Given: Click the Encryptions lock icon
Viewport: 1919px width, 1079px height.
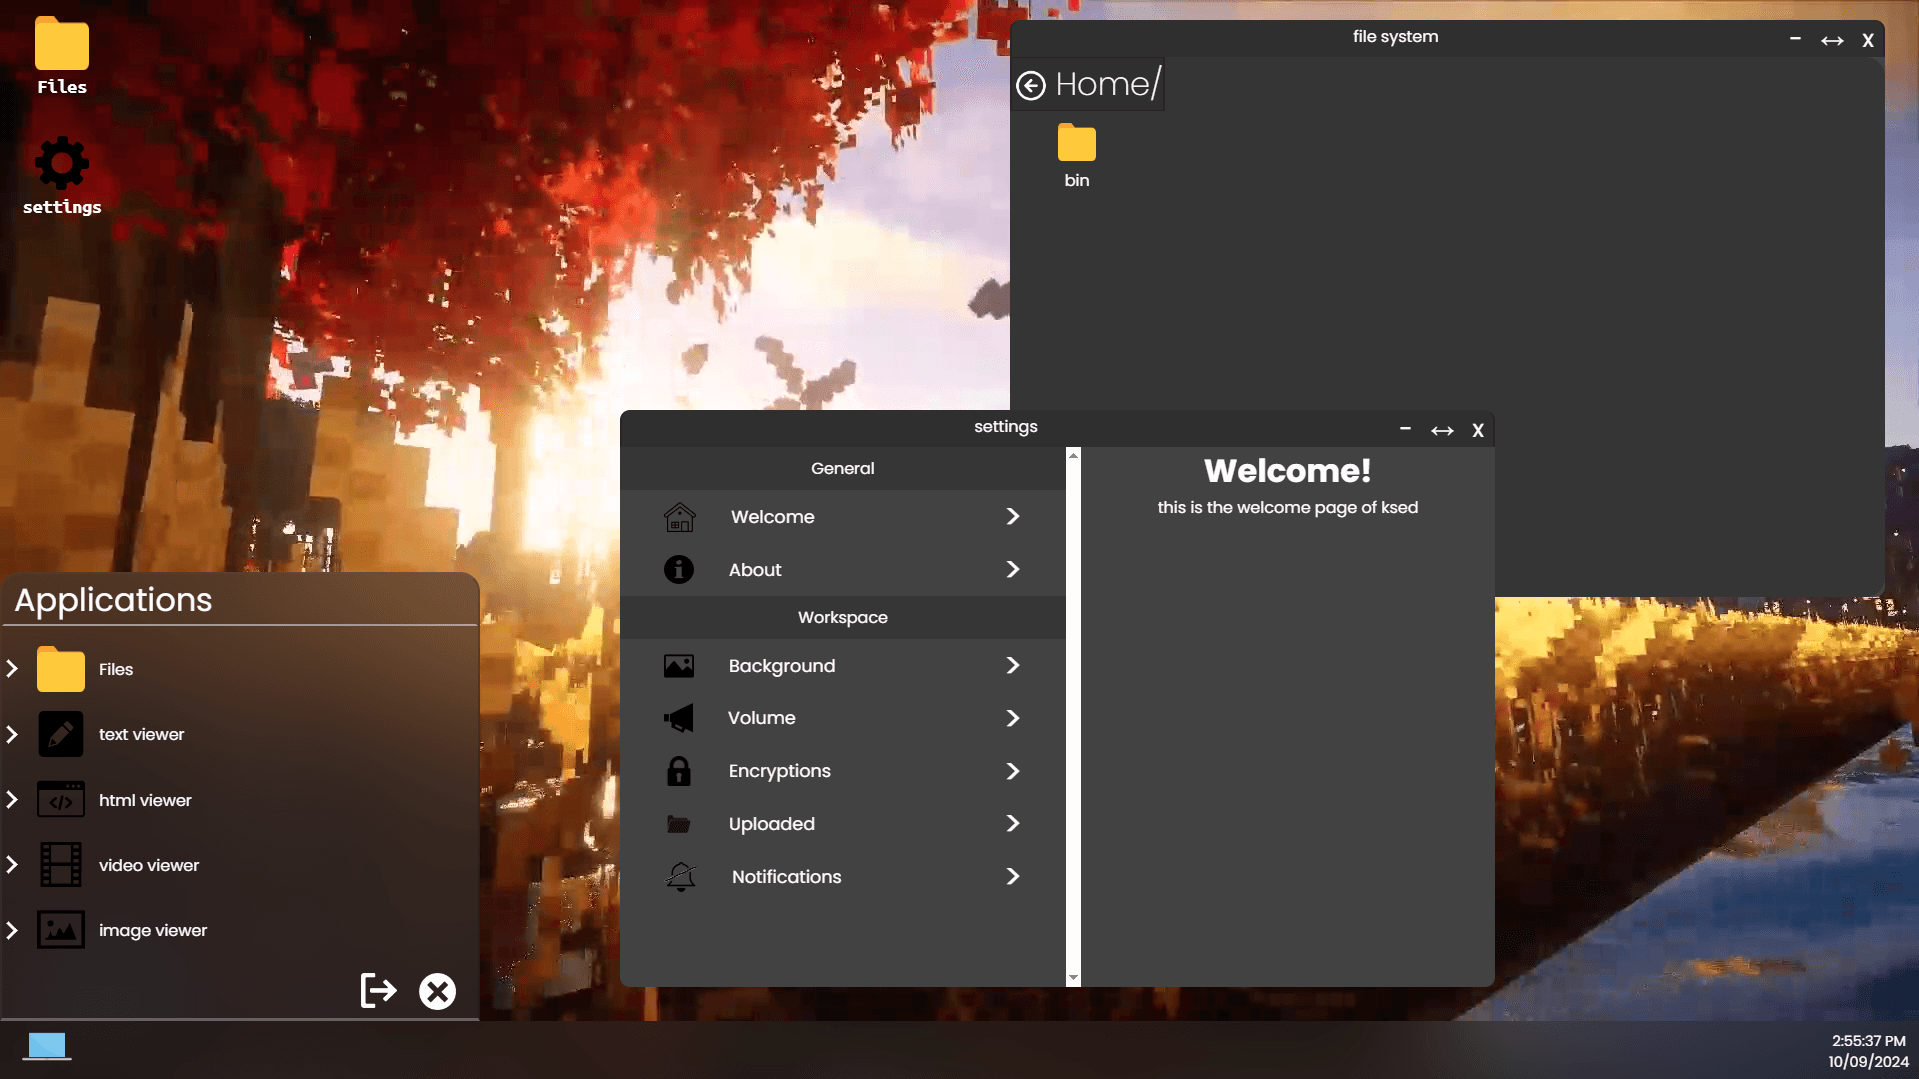Looking at the screenshot, I should 679,771.
